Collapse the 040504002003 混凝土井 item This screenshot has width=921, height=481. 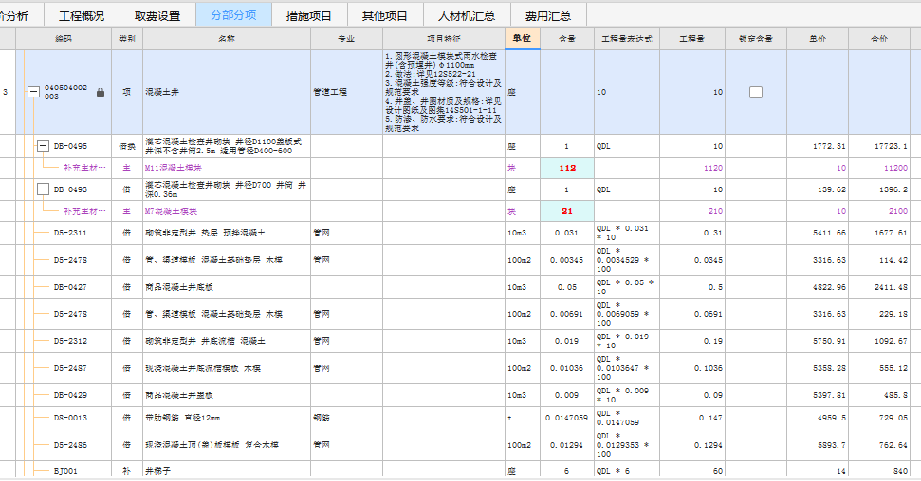pos(34,92)
